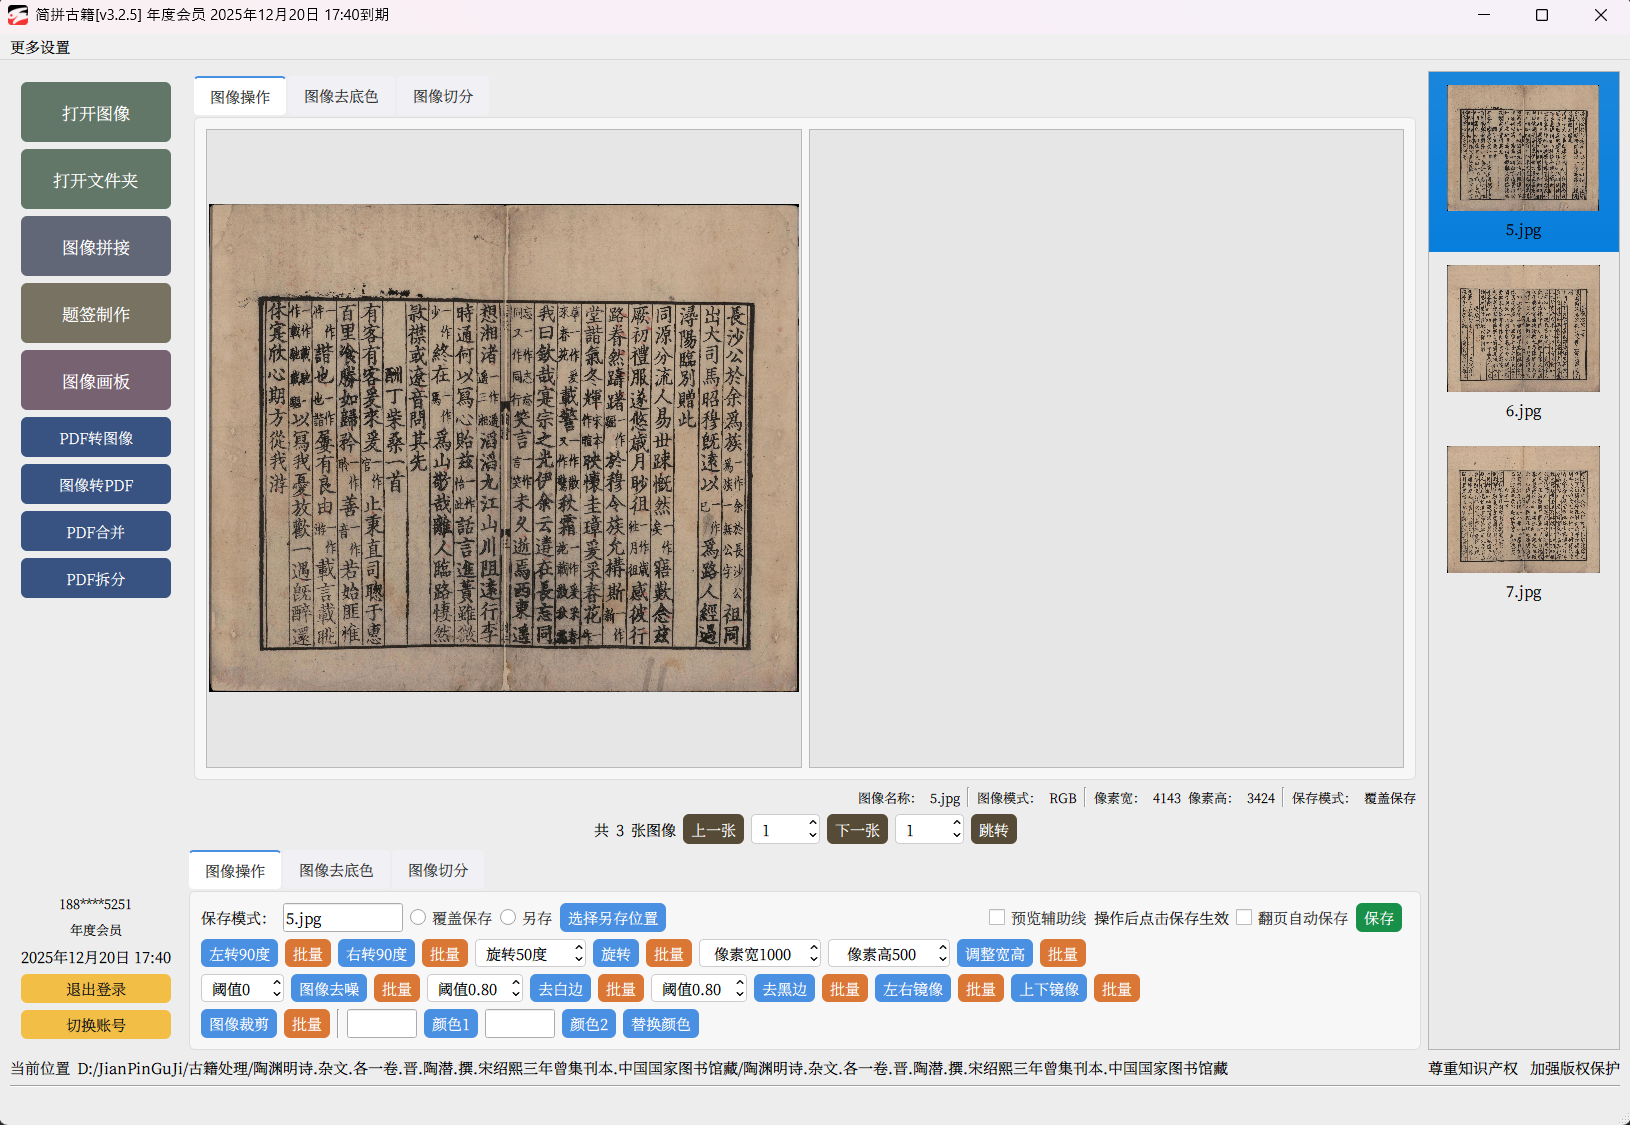Toggle the 翻页自动保存 checkbox

[x=1244, y=917]
